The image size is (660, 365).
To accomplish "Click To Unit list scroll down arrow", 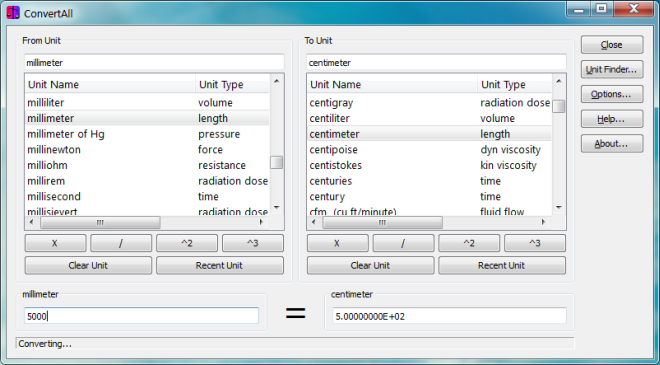I will tap(559, 207).
